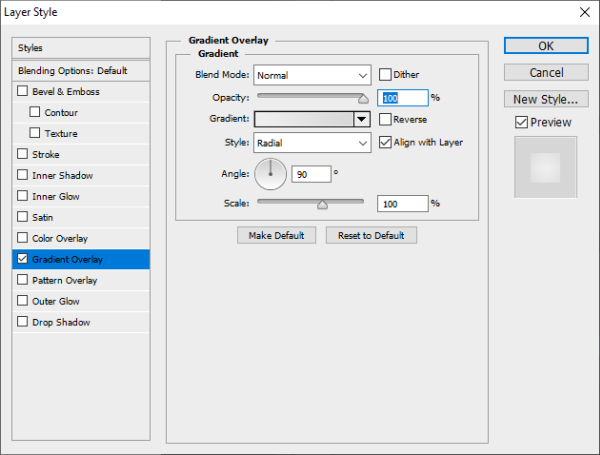Click the Angle value field
The height and width of the screenshot is (455, 600).
pyautogui.click(x=311, y=174)
